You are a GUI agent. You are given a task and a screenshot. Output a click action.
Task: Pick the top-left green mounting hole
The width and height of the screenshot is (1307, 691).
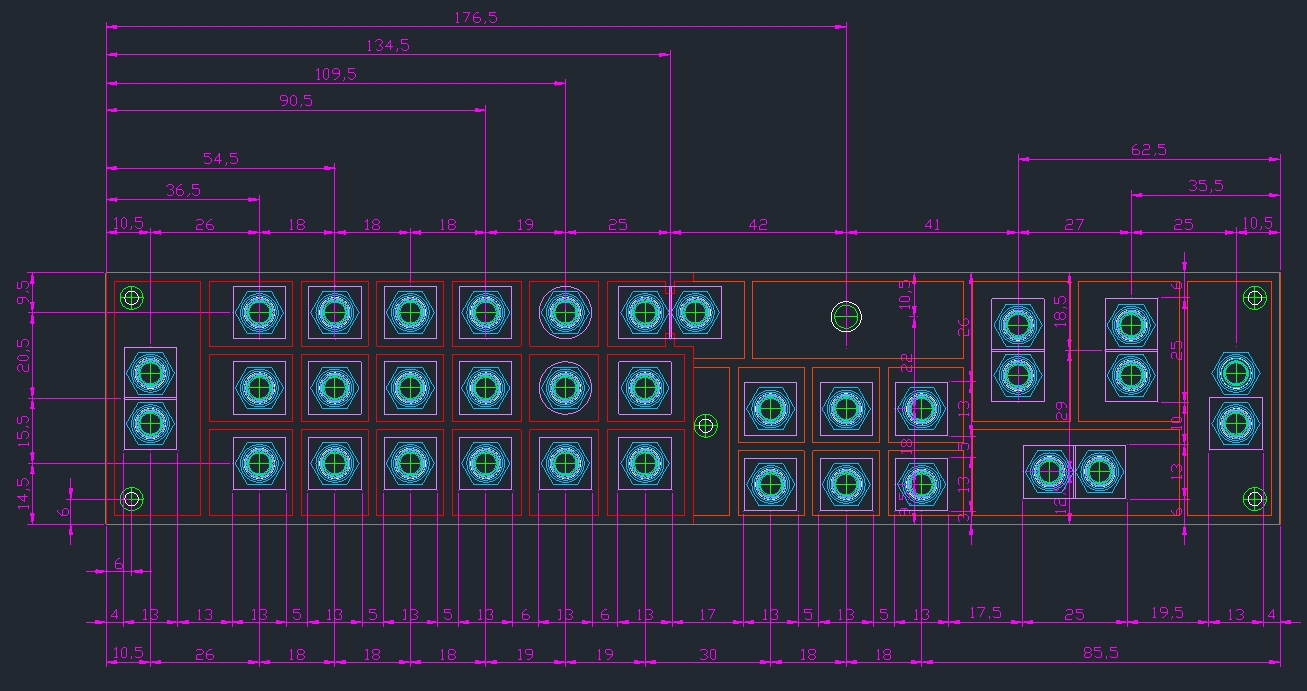131,297
